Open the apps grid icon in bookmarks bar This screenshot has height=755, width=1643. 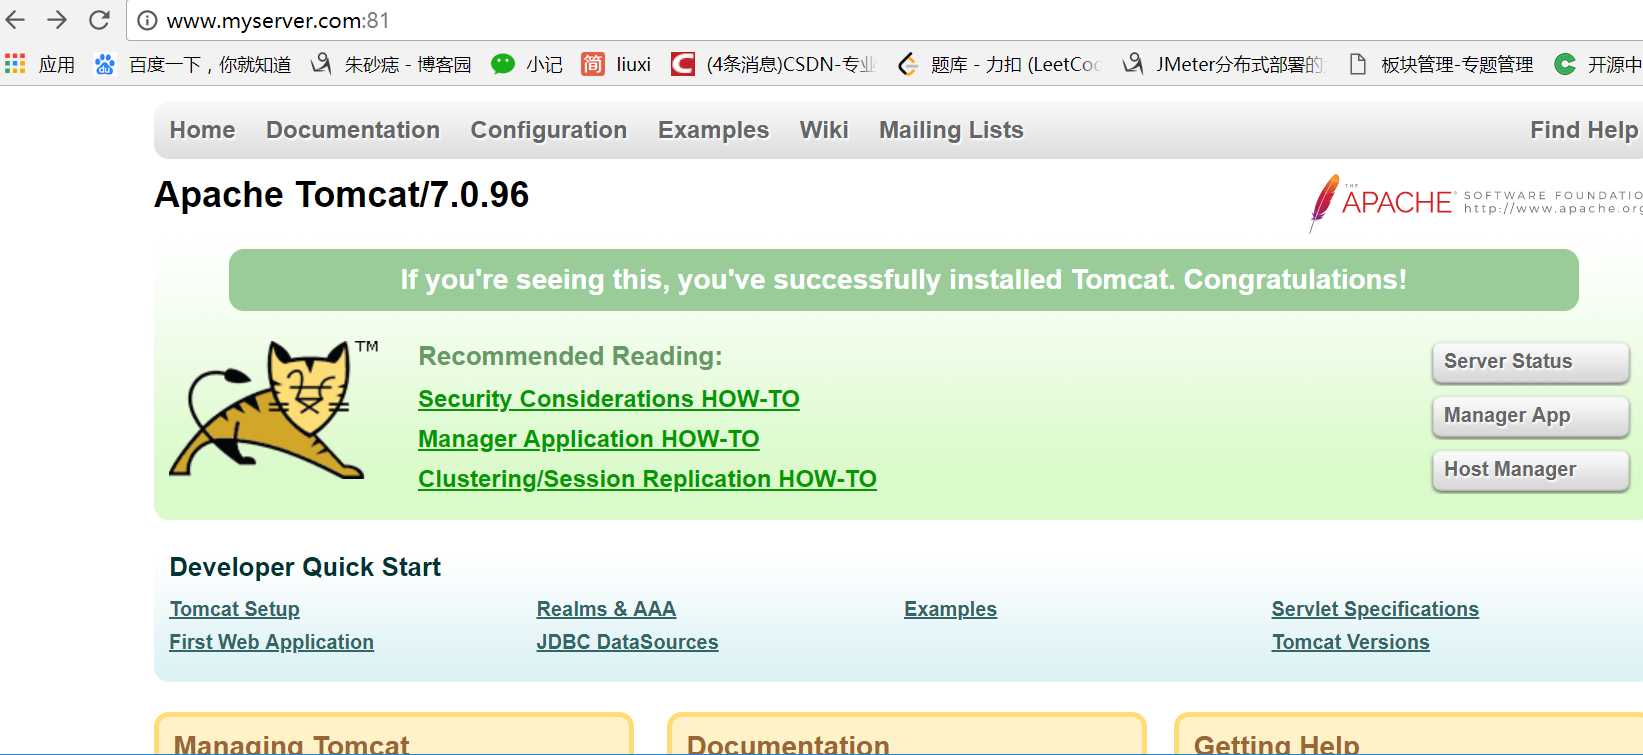[15, 64]
